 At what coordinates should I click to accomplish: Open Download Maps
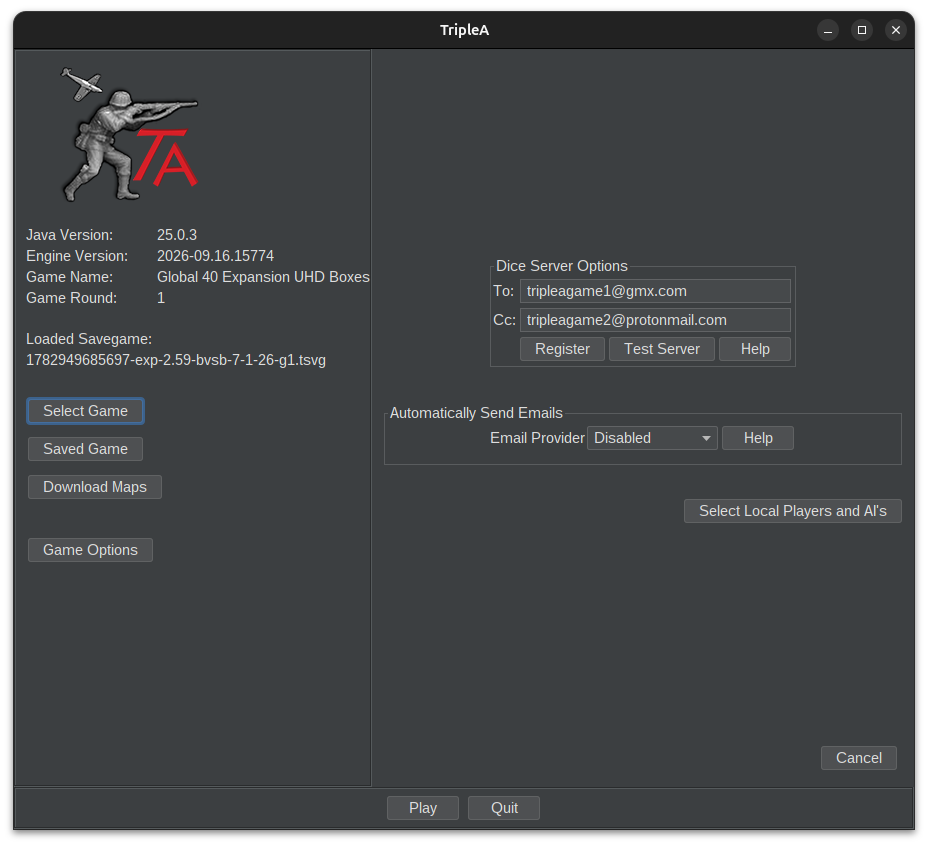point(95,487)
